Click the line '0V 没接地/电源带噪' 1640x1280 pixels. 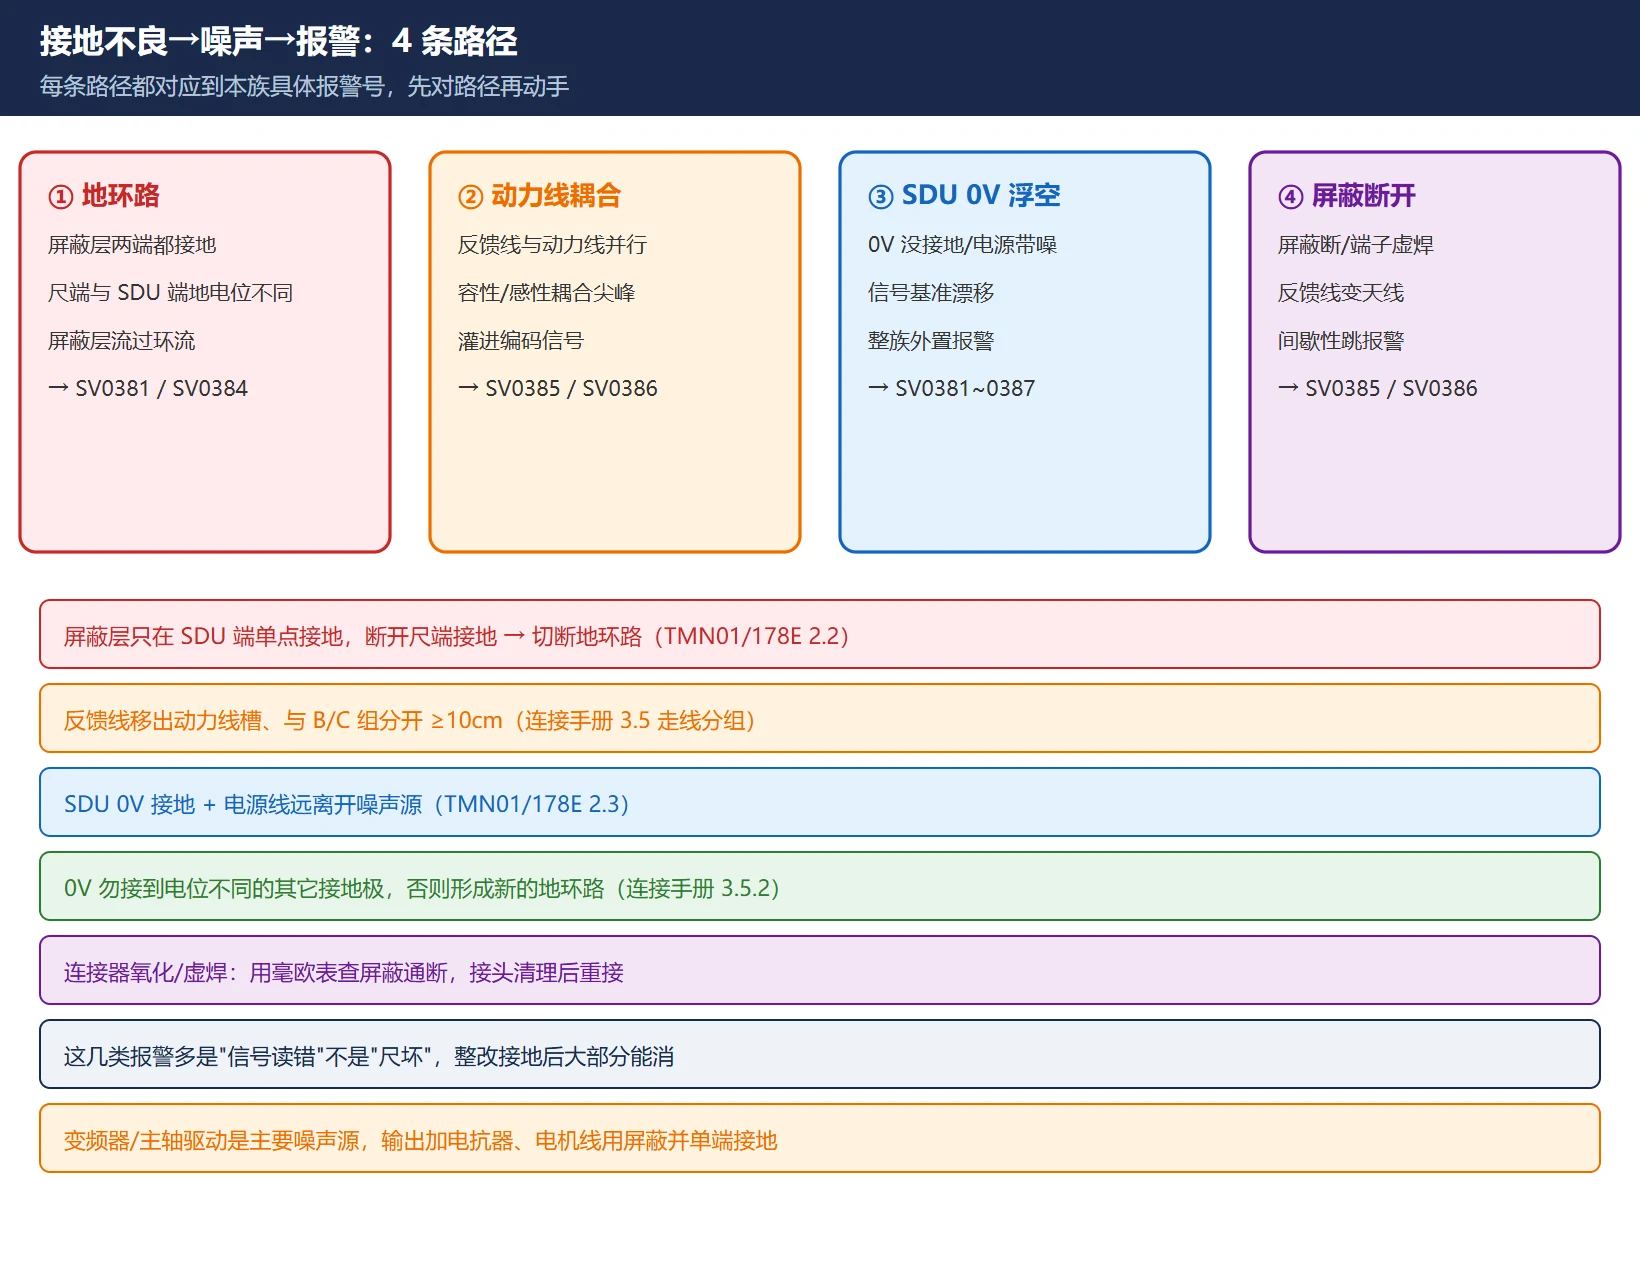click(962, 245)
